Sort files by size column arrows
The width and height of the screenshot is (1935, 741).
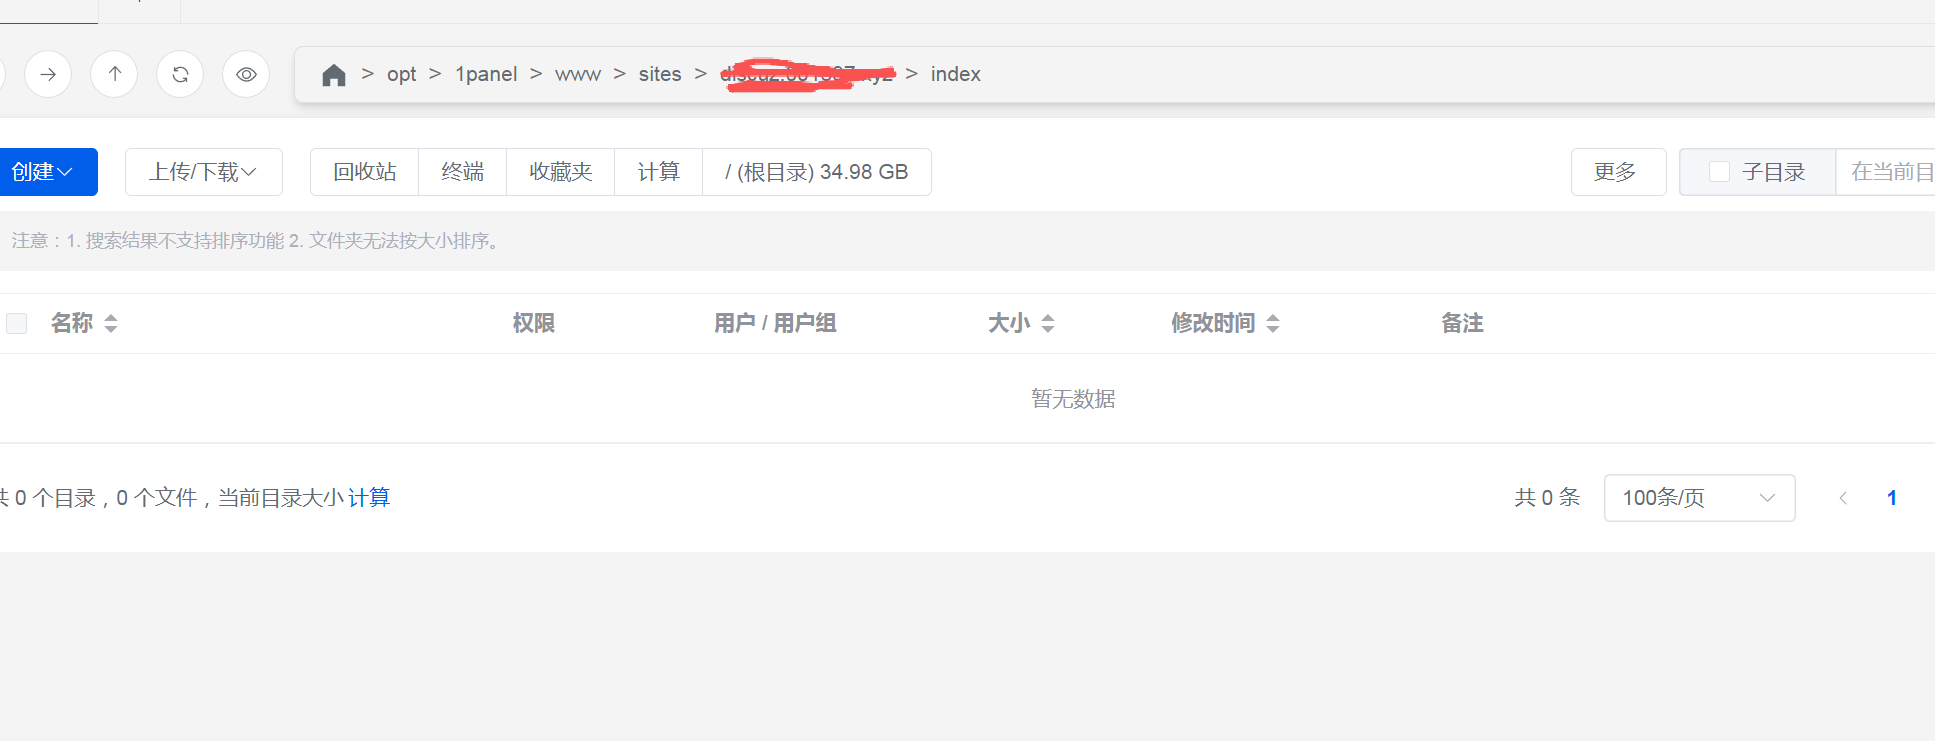[x=1048, y=323]
